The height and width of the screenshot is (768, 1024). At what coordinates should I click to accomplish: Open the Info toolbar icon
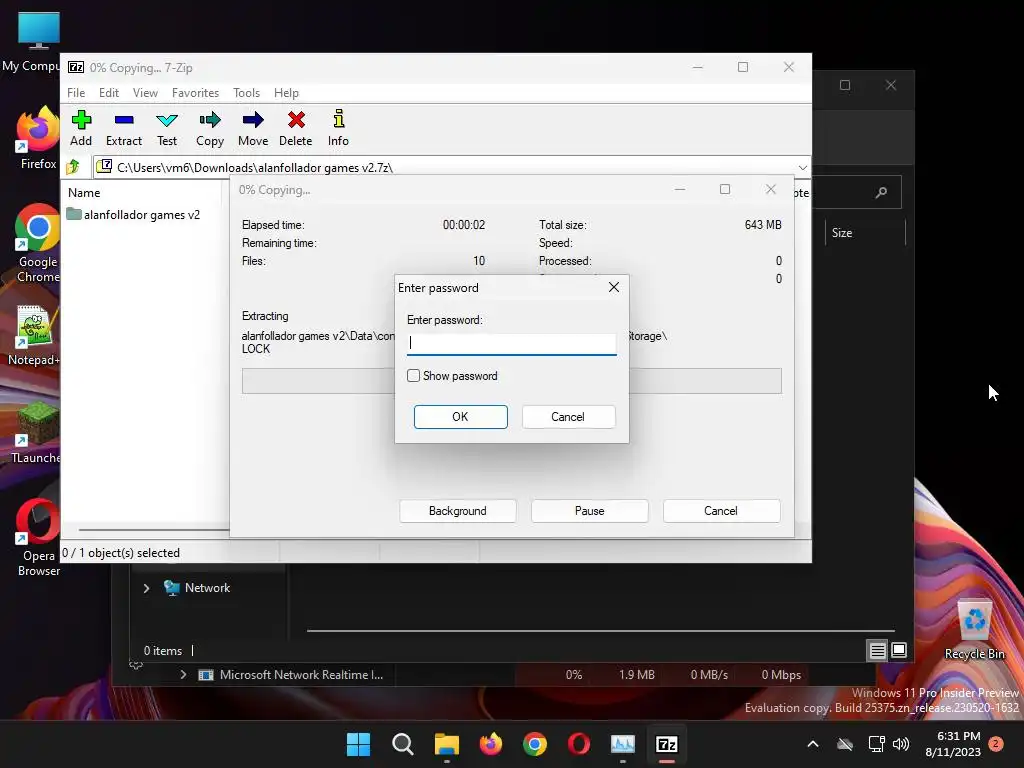coord(338,128)
